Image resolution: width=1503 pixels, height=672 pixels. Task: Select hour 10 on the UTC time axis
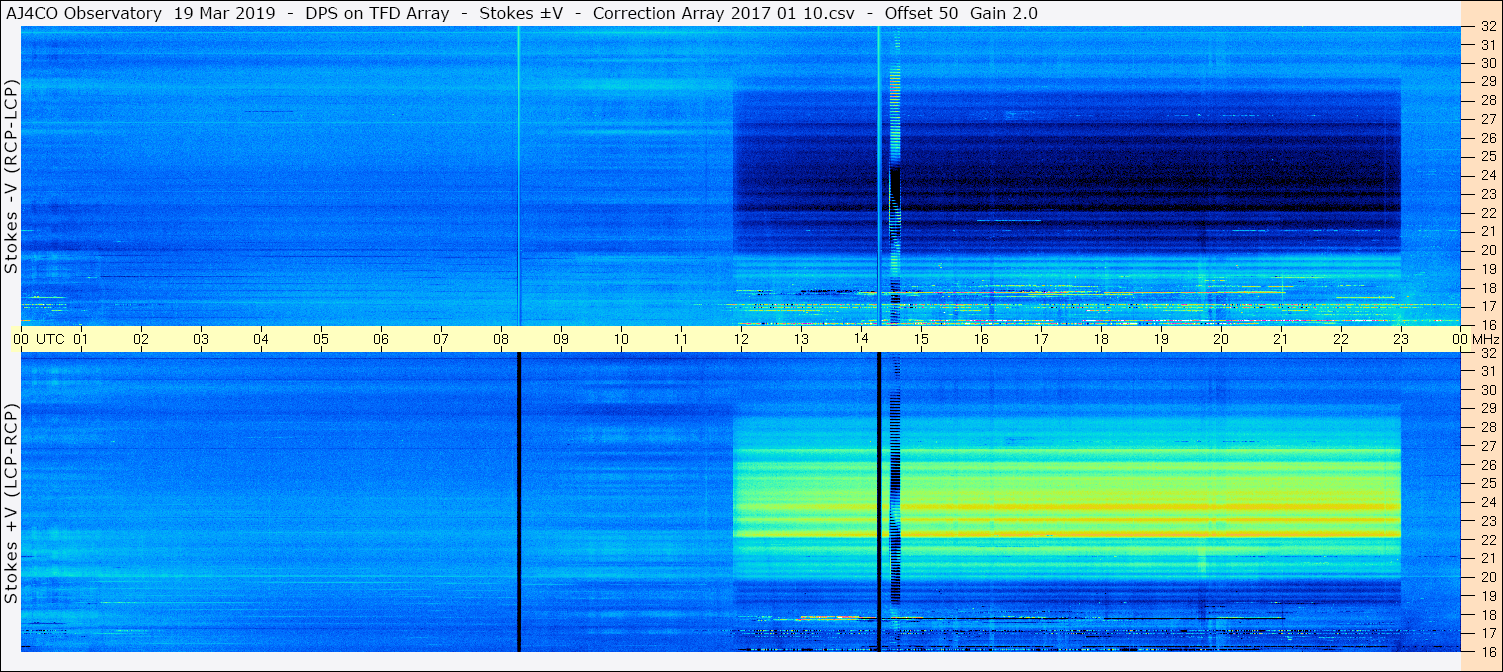click(x=621, y=339)
